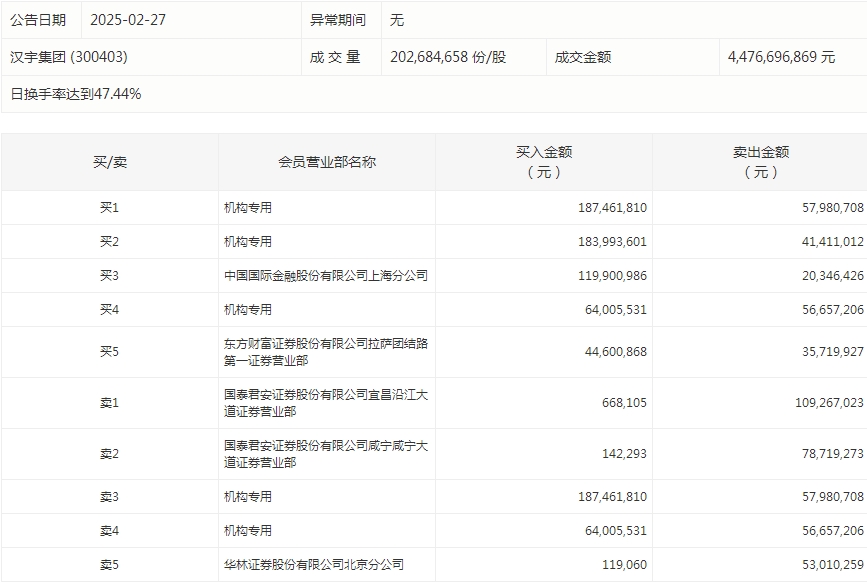Select sell amount 20,346,426
This screenshot has width=867, height=582.
(x=833, y=276)
